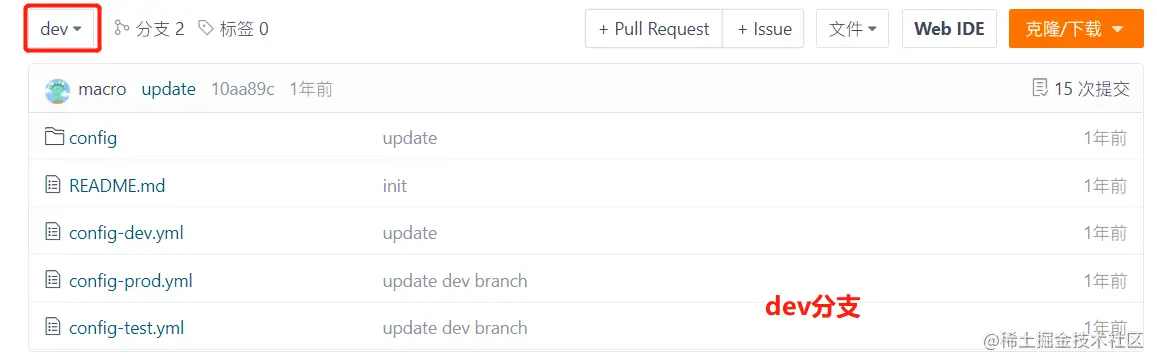1157x364 pixels.
Task: Click the branch icon next to 分支 2
Action: coord(122,28)
